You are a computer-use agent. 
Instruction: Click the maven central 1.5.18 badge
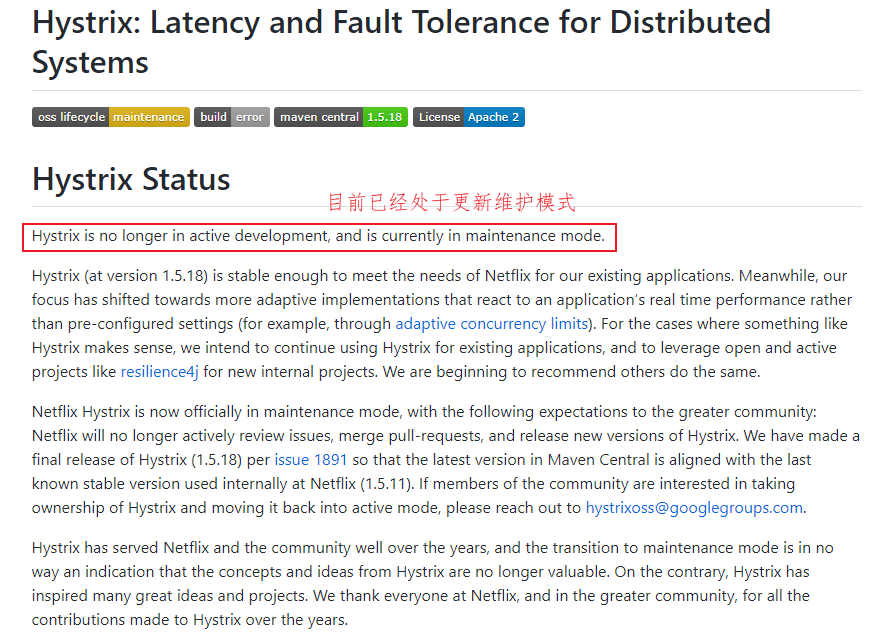[x=341, y=117]
